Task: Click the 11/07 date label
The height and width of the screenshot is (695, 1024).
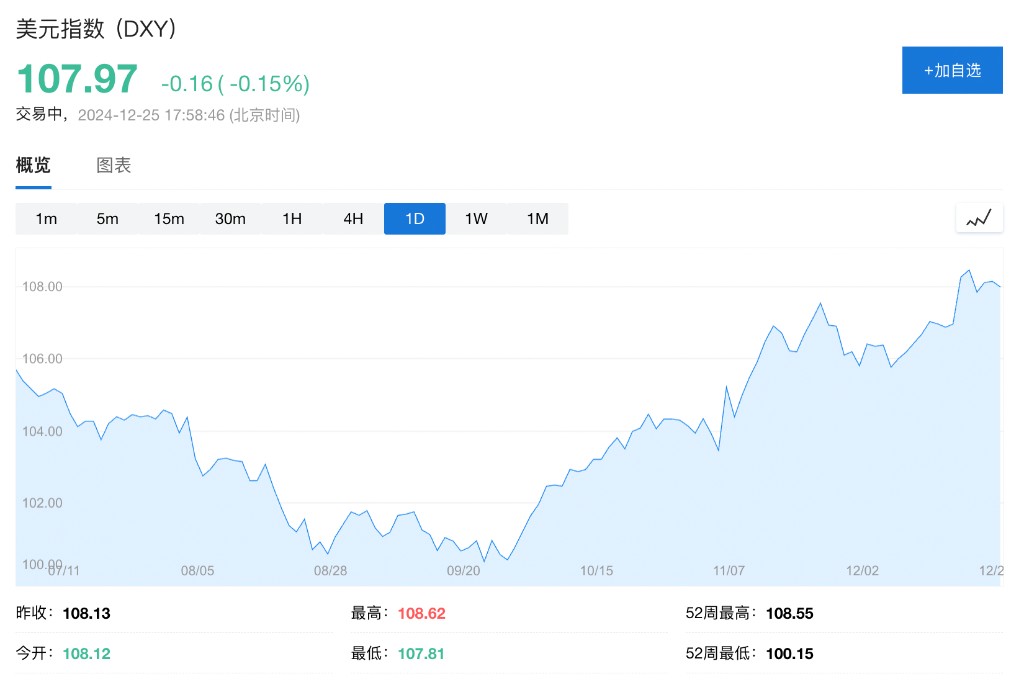Action: pos(729,570)
